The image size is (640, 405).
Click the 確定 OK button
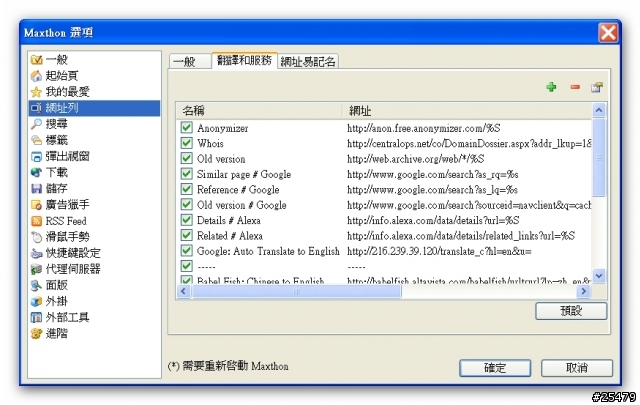(495, 368)
